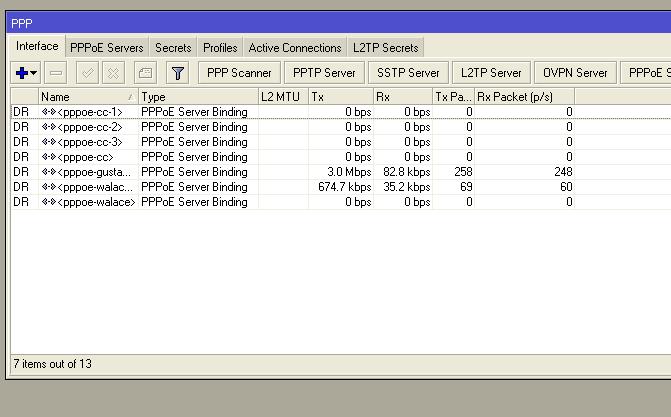Click the 35.2 kbps Rx value
Image resolution: width=671 pixels, height=417 pixels.
(x=407, y=187)
